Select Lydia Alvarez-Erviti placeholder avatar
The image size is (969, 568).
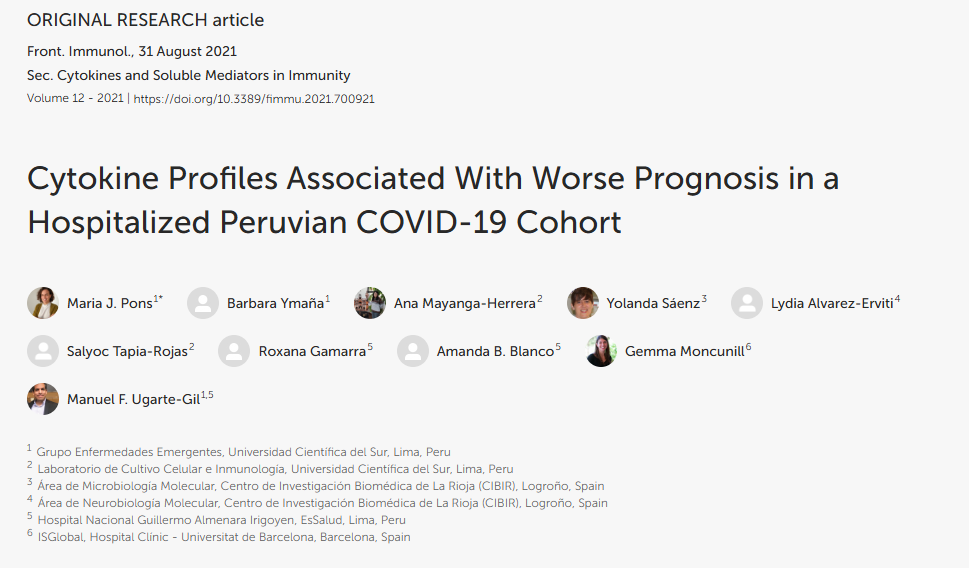(x=747, y=303)
